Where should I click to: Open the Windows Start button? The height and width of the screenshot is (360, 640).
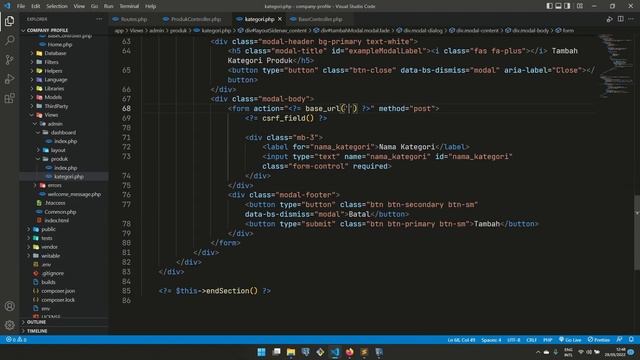point(261,352)
